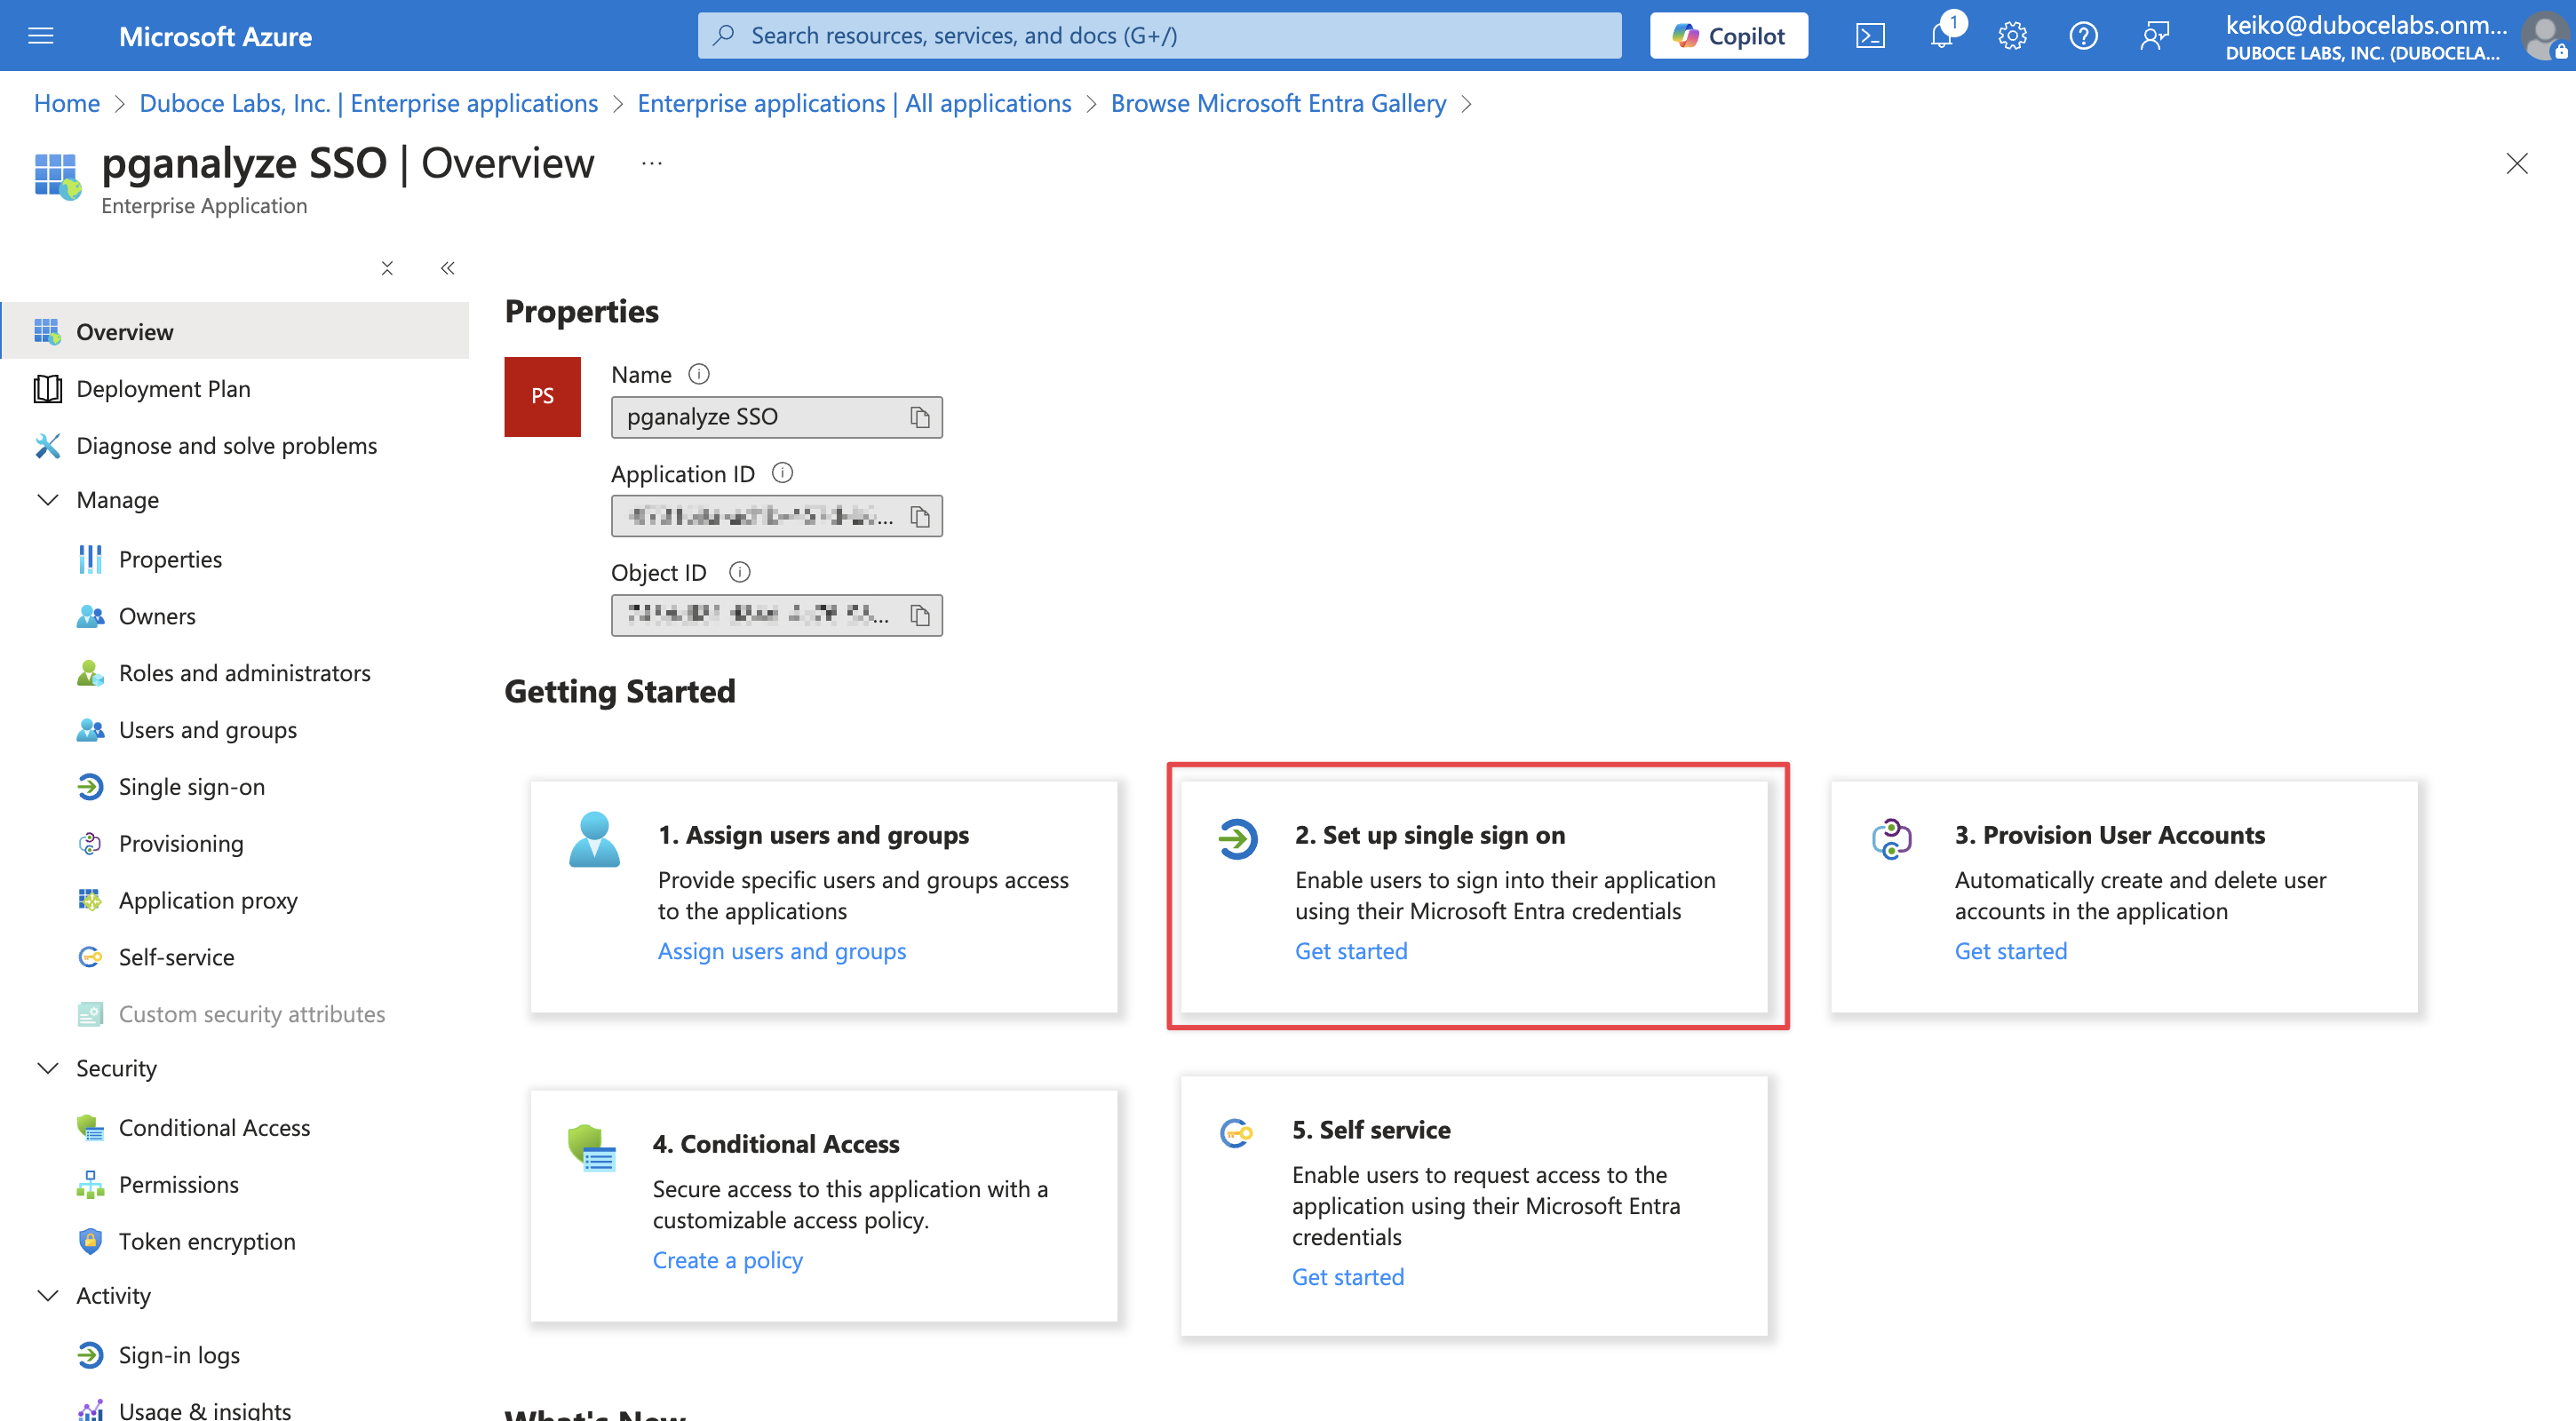The width and height of the screenshot is (2576, 1421).
Task: Click the Assign users and groups card person icon
Action: tap(594, 839)
